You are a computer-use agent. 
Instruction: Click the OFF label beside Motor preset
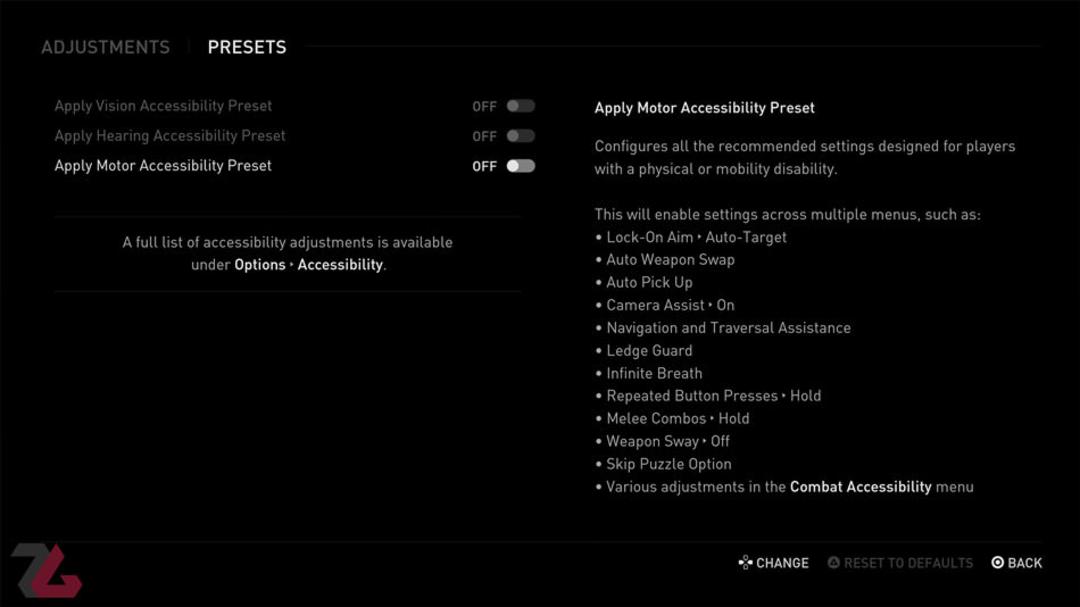(484, 167)
